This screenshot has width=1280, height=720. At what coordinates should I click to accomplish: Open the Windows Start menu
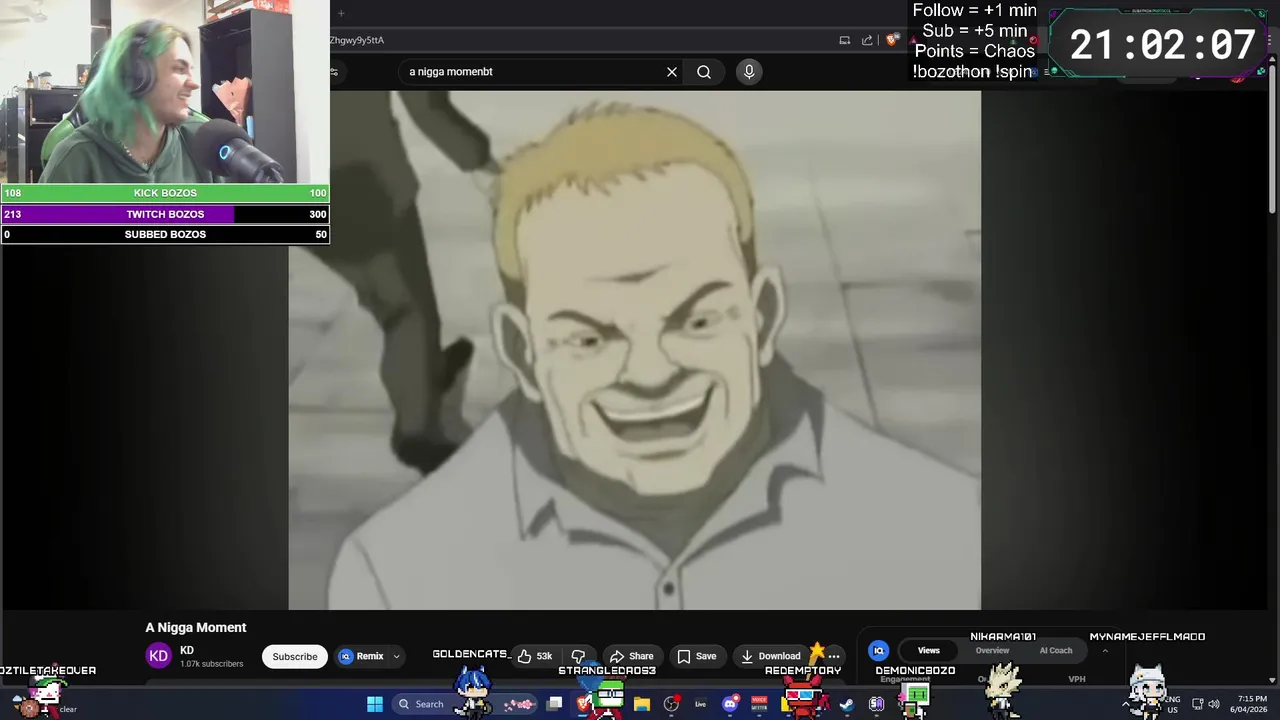(x=374, y=704)
